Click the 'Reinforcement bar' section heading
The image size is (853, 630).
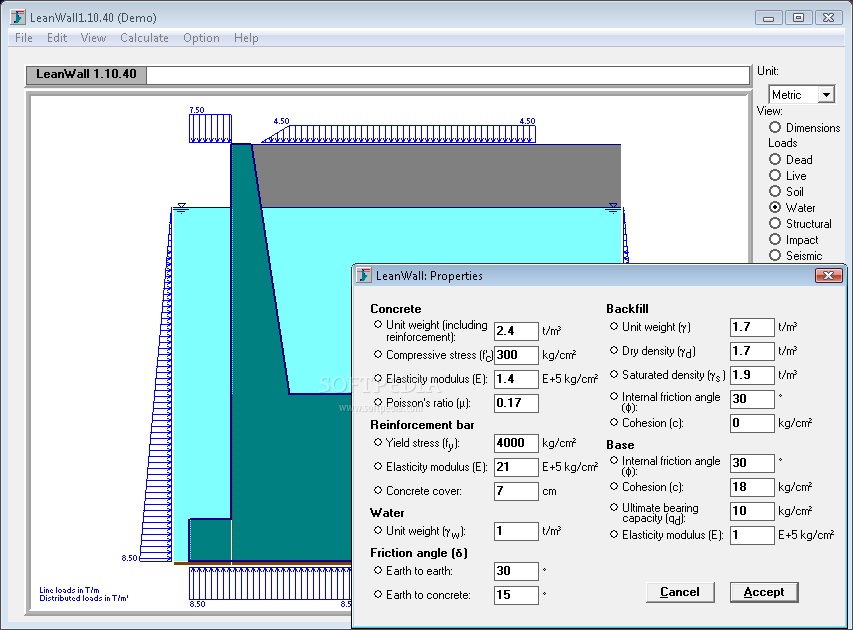click(x=422, y=424)
